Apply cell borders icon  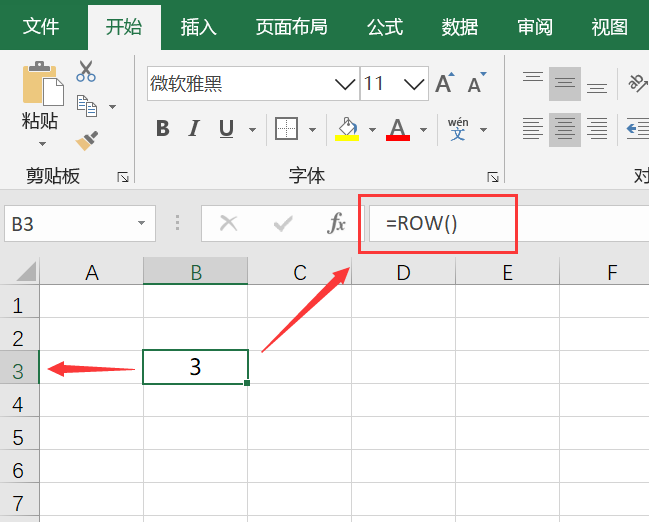coord(286,129)
